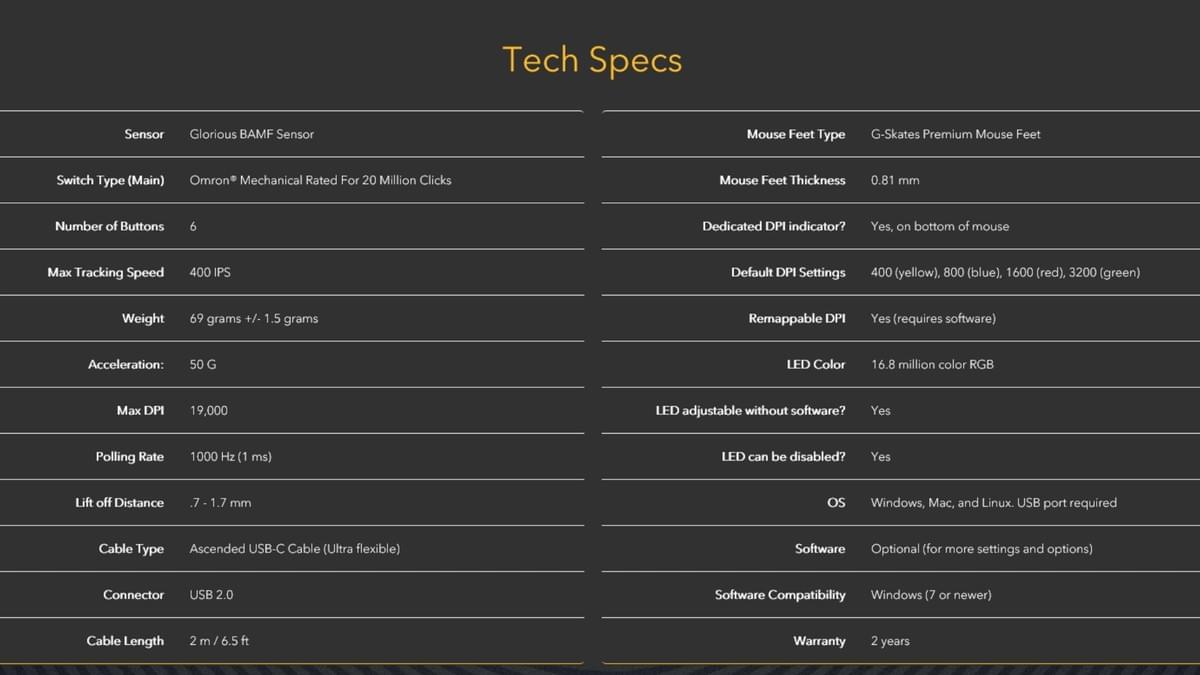Select the Sensor row label
This screenshot has width=1200, height=675.
click(x=144, y=134)
